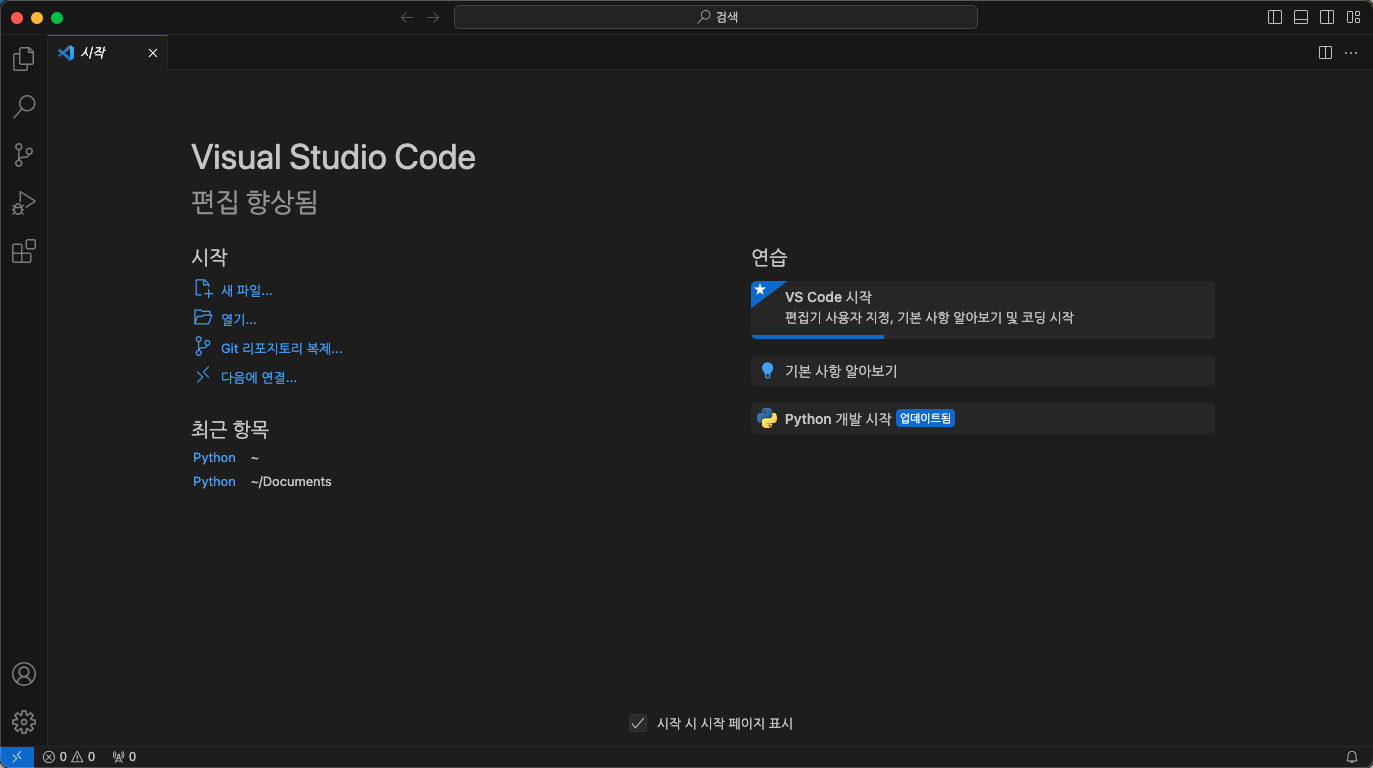Split the editor to the right
Image resolution: width=1373 pixels, height=768 pixels.
1325,53
